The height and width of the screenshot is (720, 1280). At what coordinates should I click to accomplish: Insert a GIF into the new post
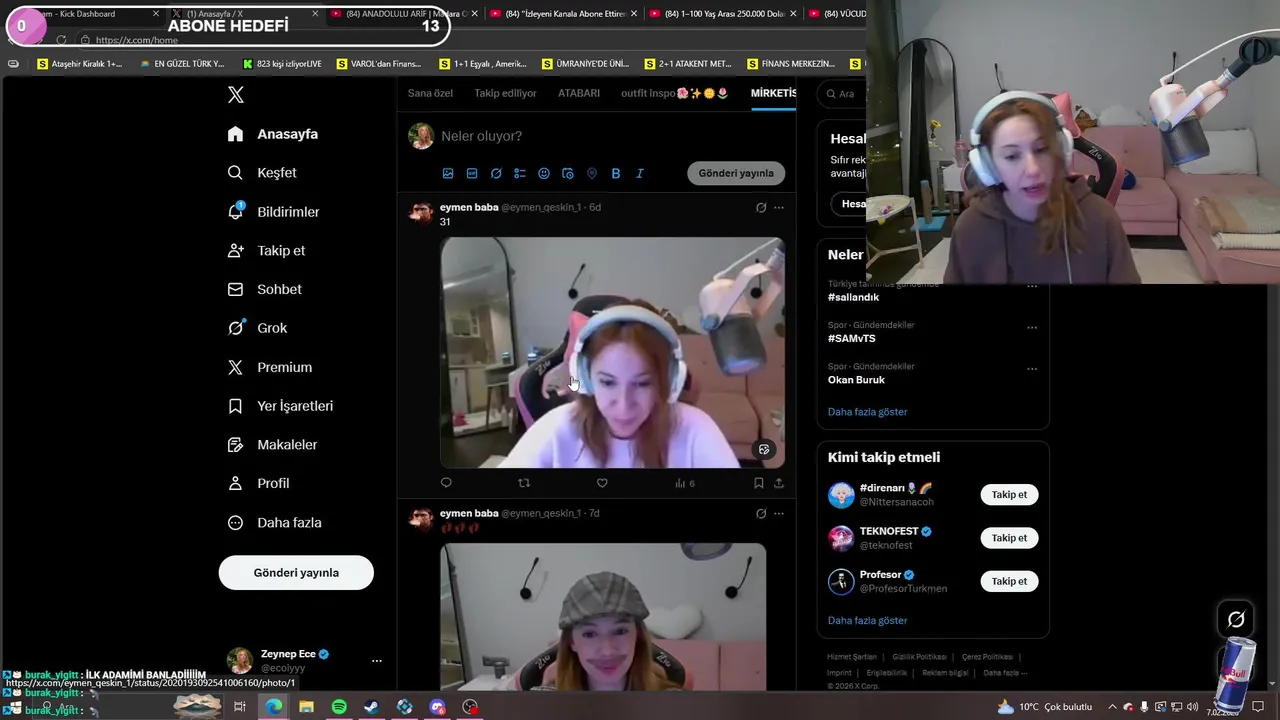(472, 173)
